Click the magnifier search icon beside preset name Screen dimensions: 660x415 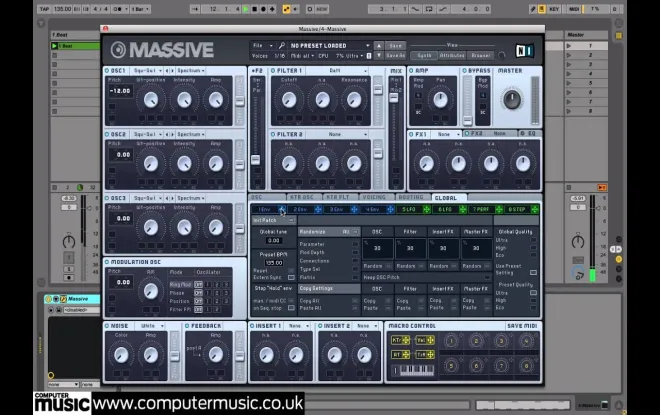coord(282,45)
